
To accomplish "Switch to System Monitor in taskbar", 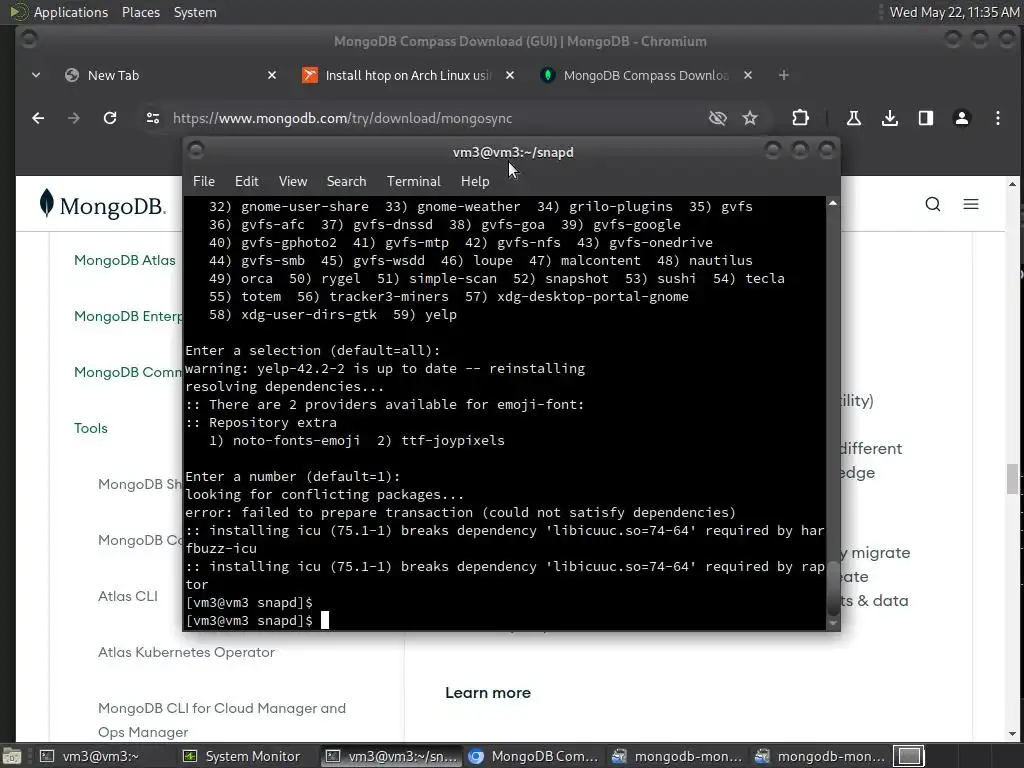I will [x=248, y=756].
